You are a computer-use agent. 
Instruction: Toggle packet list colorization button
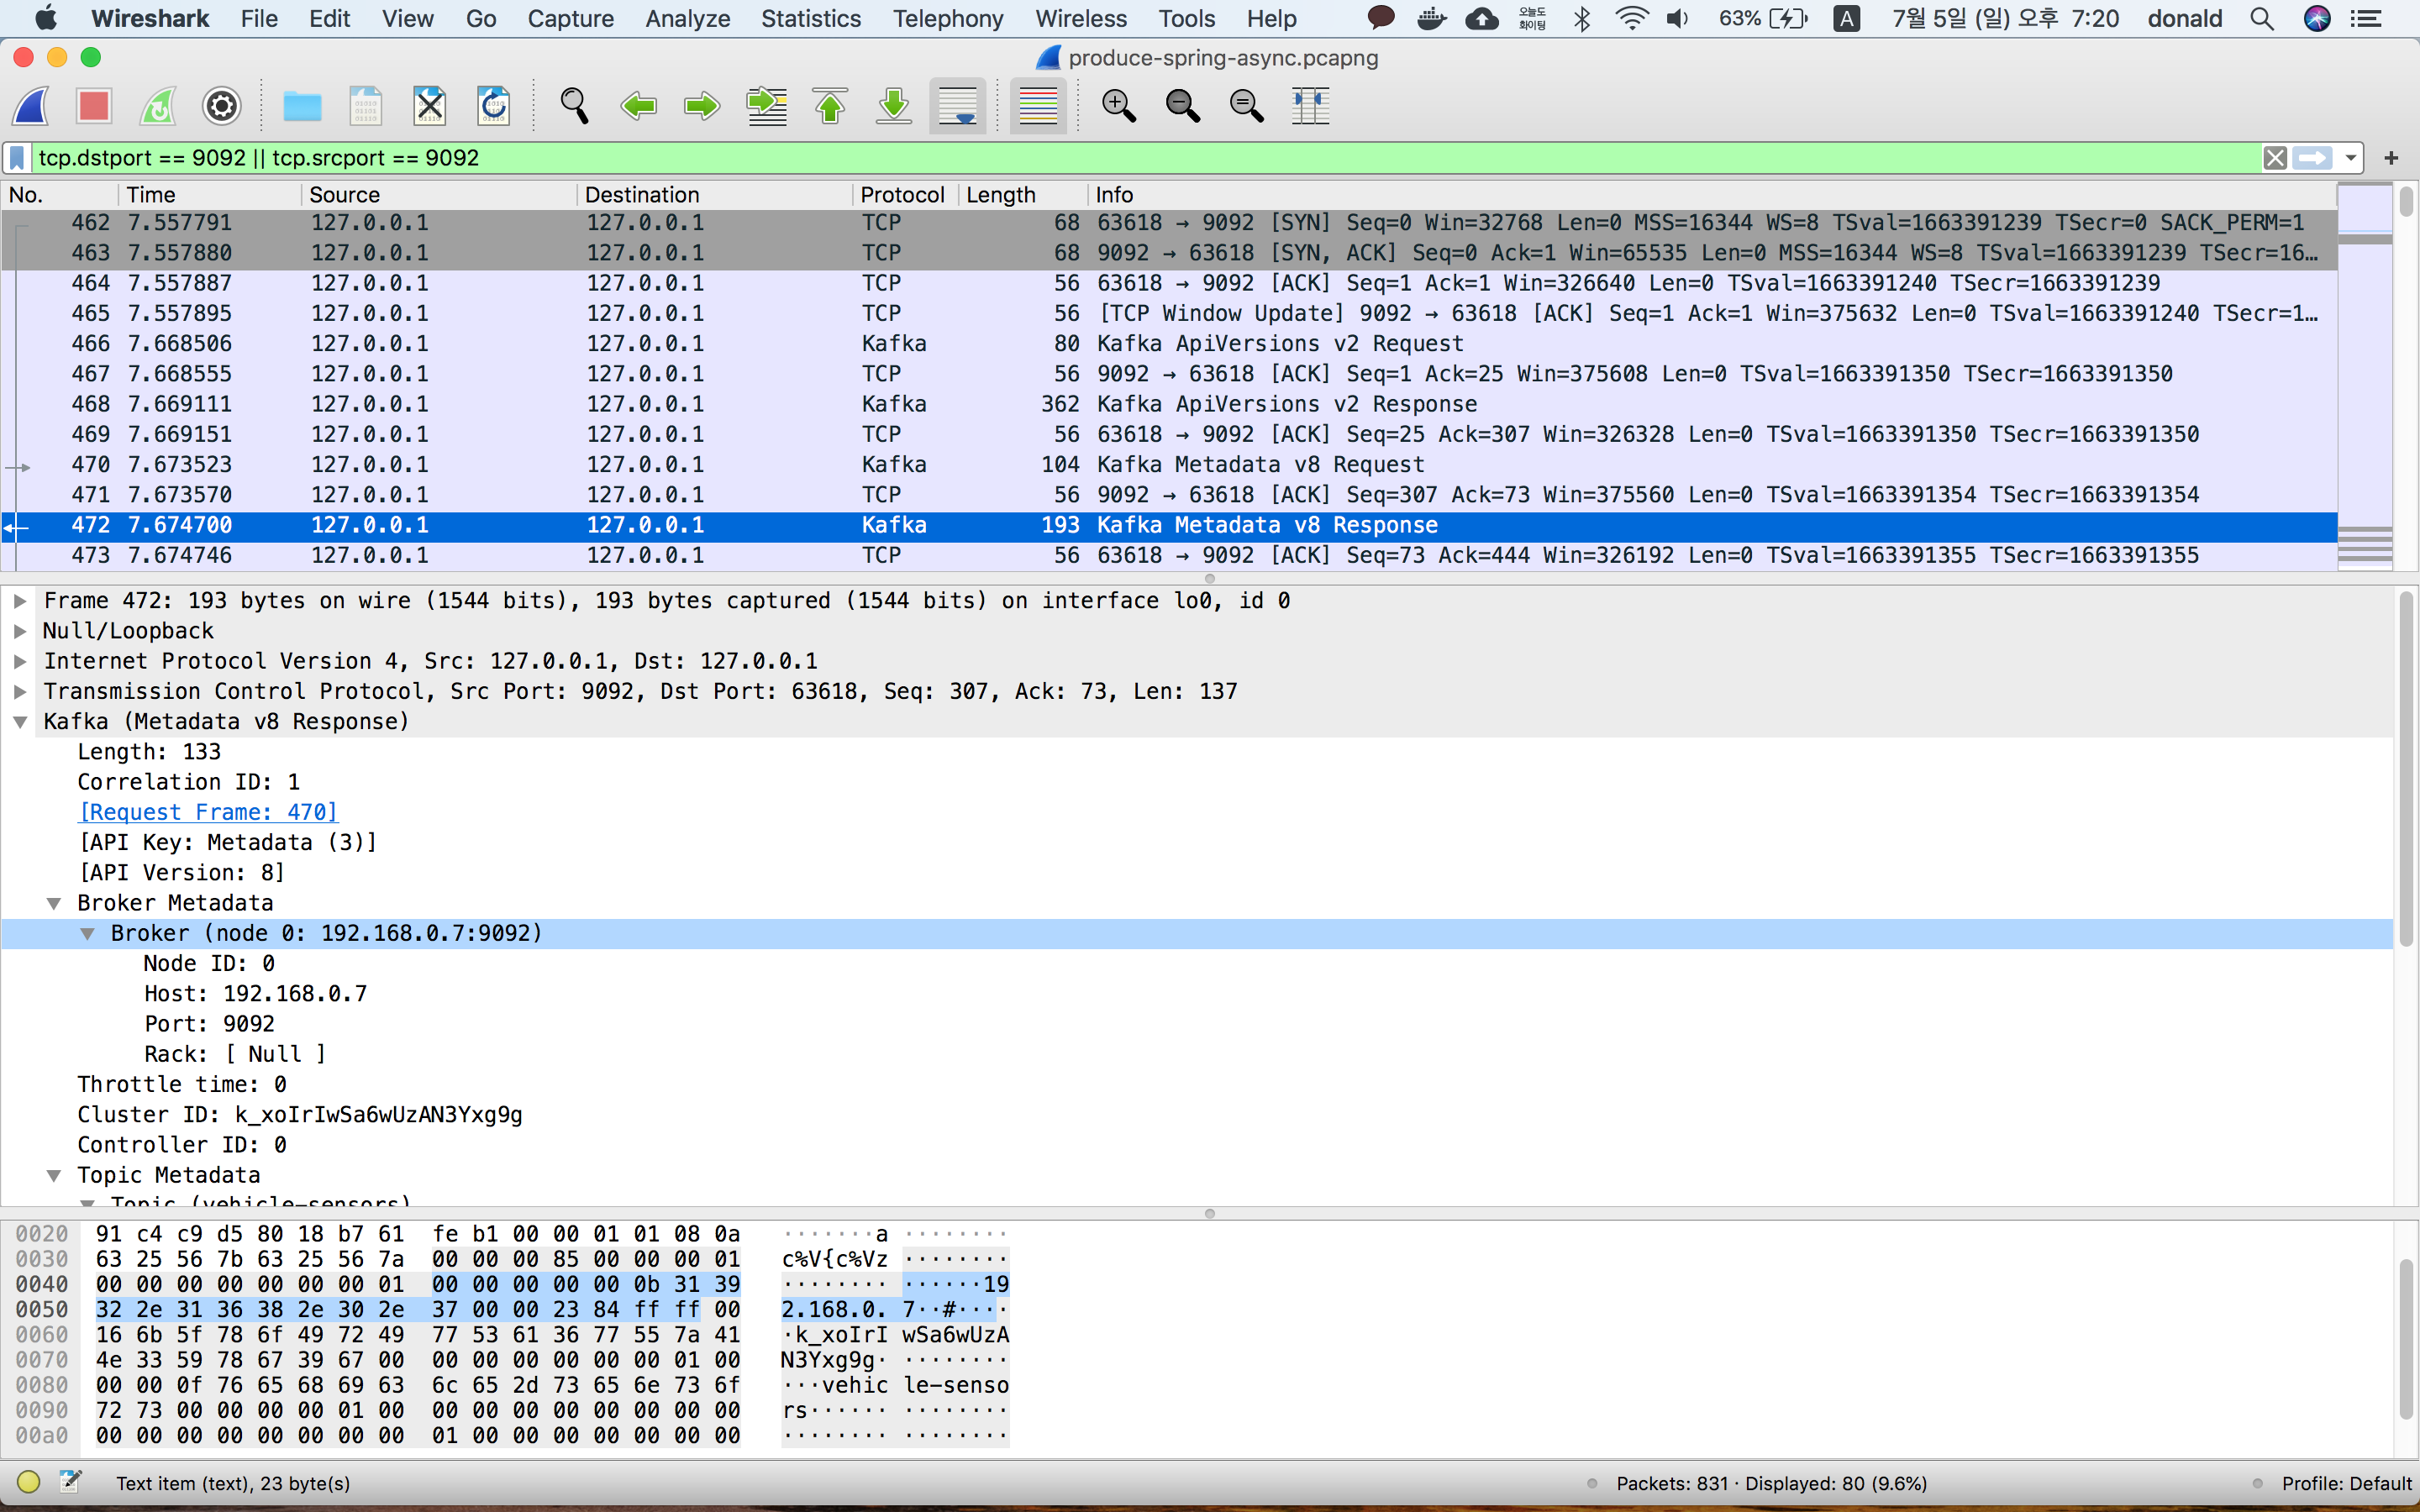pyautogui.click(x=1038, y=106)
